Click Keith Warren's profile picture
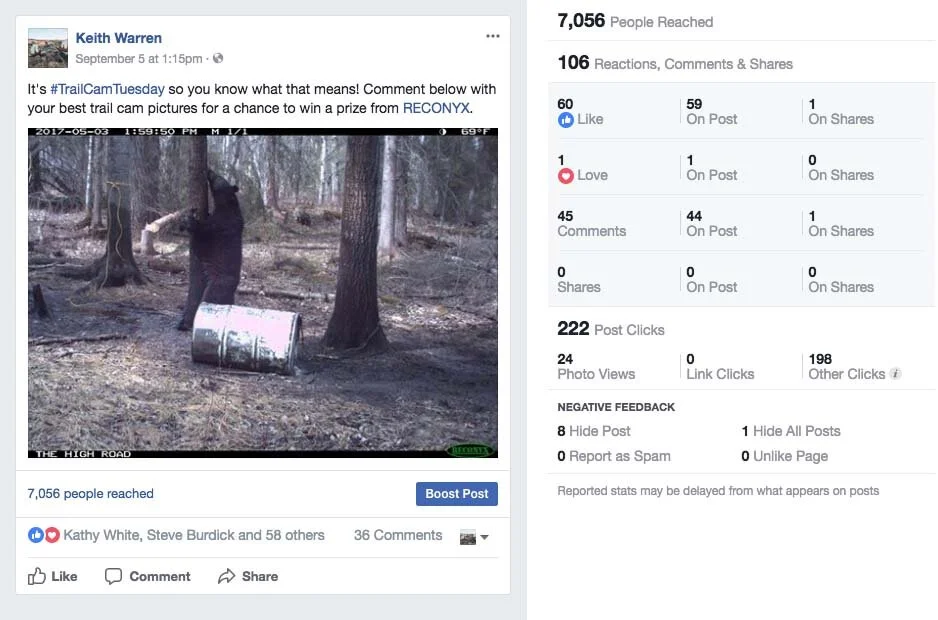The width and height of the screenshot is (938, 620). click(48, 48)
